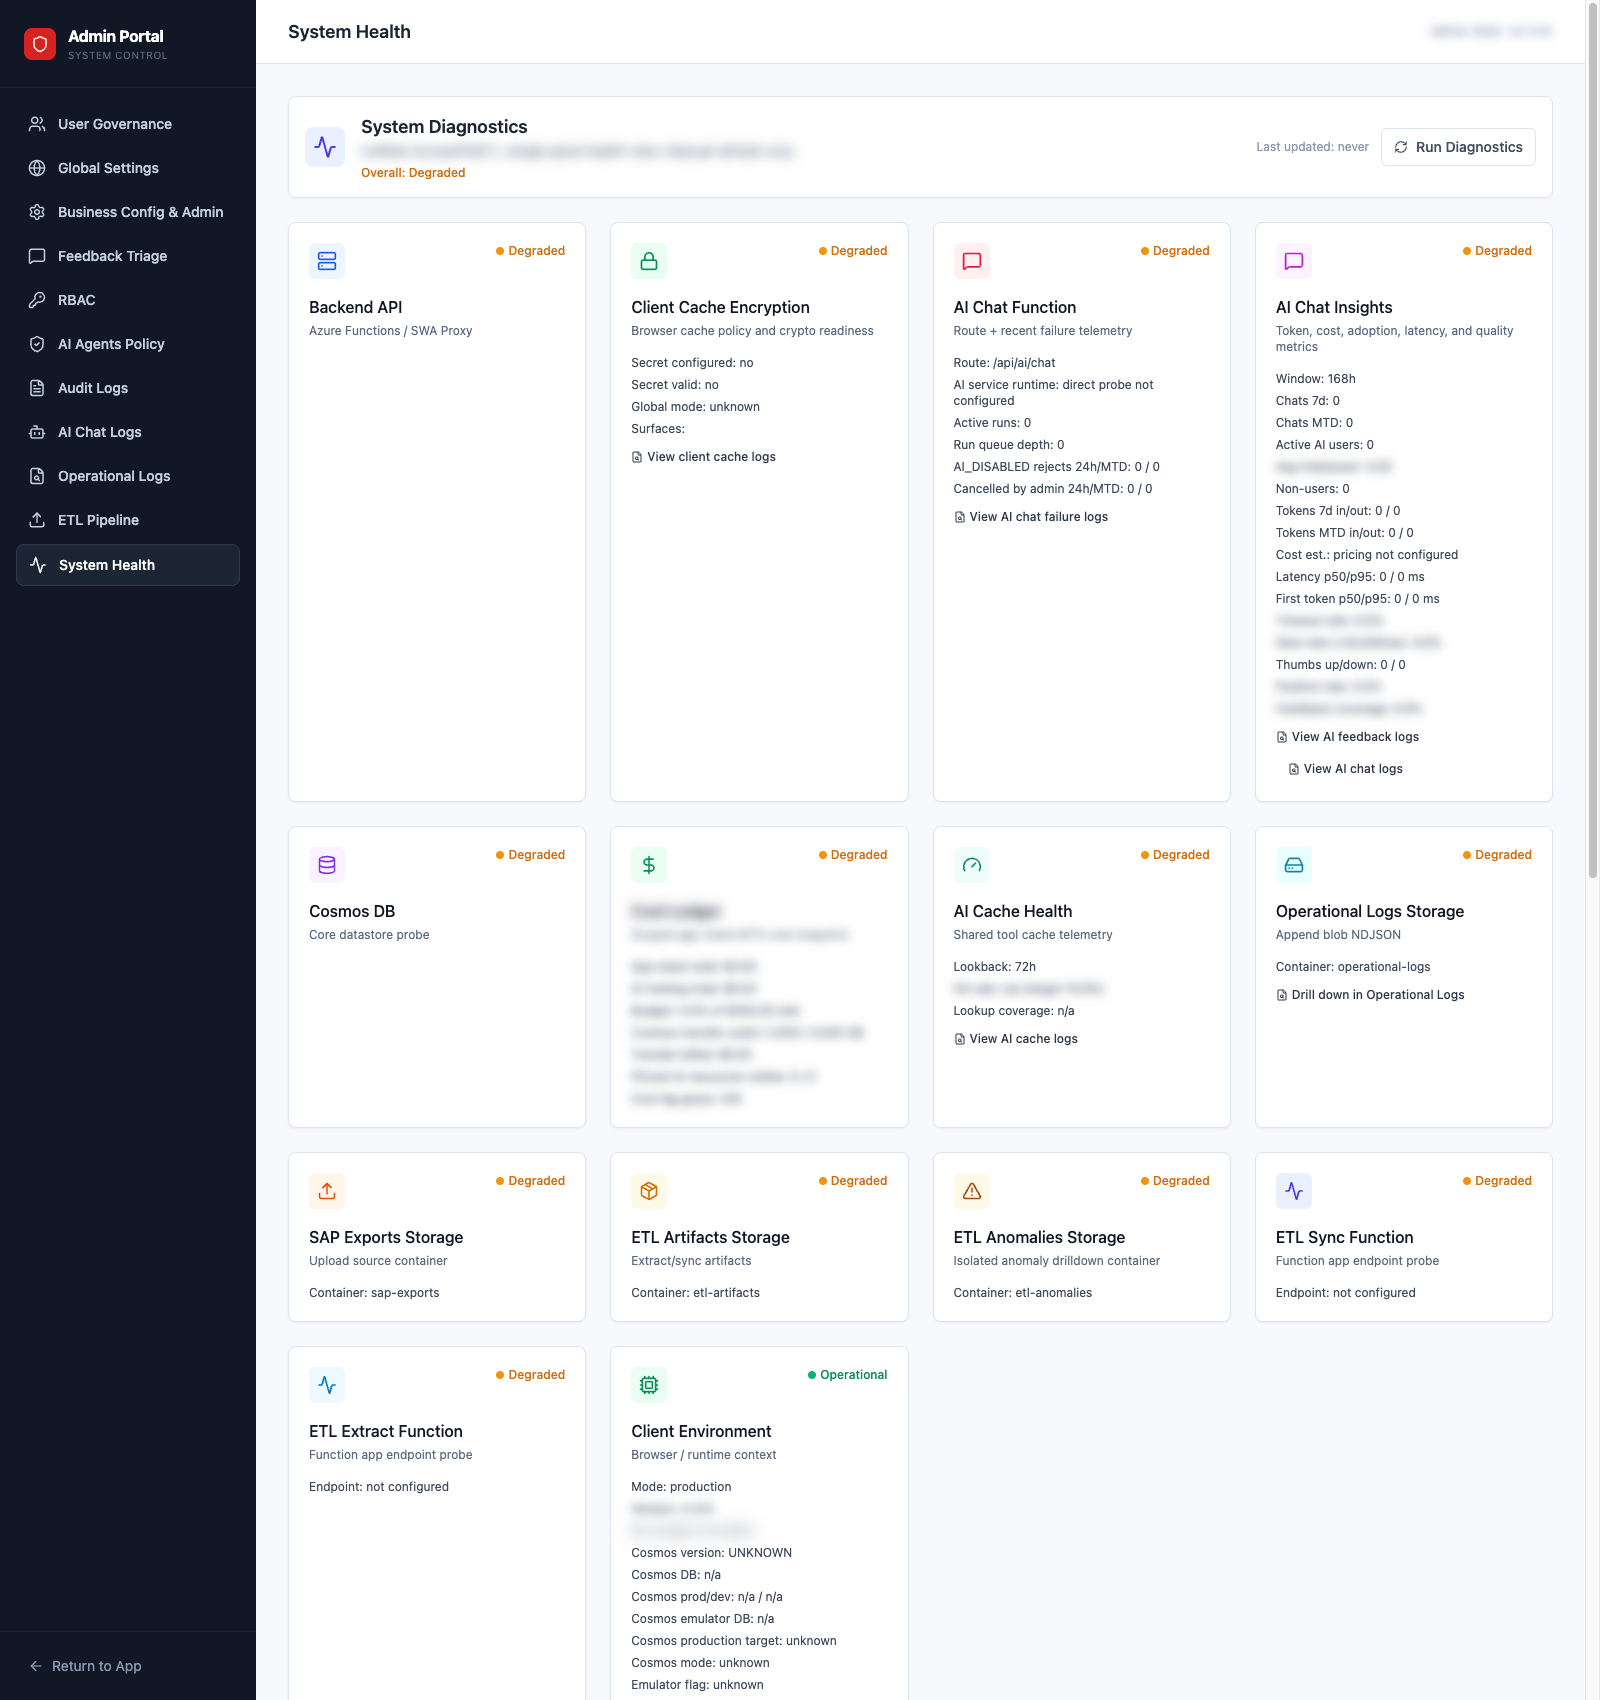Select System Health in the sidebar

tap(128, 565)
